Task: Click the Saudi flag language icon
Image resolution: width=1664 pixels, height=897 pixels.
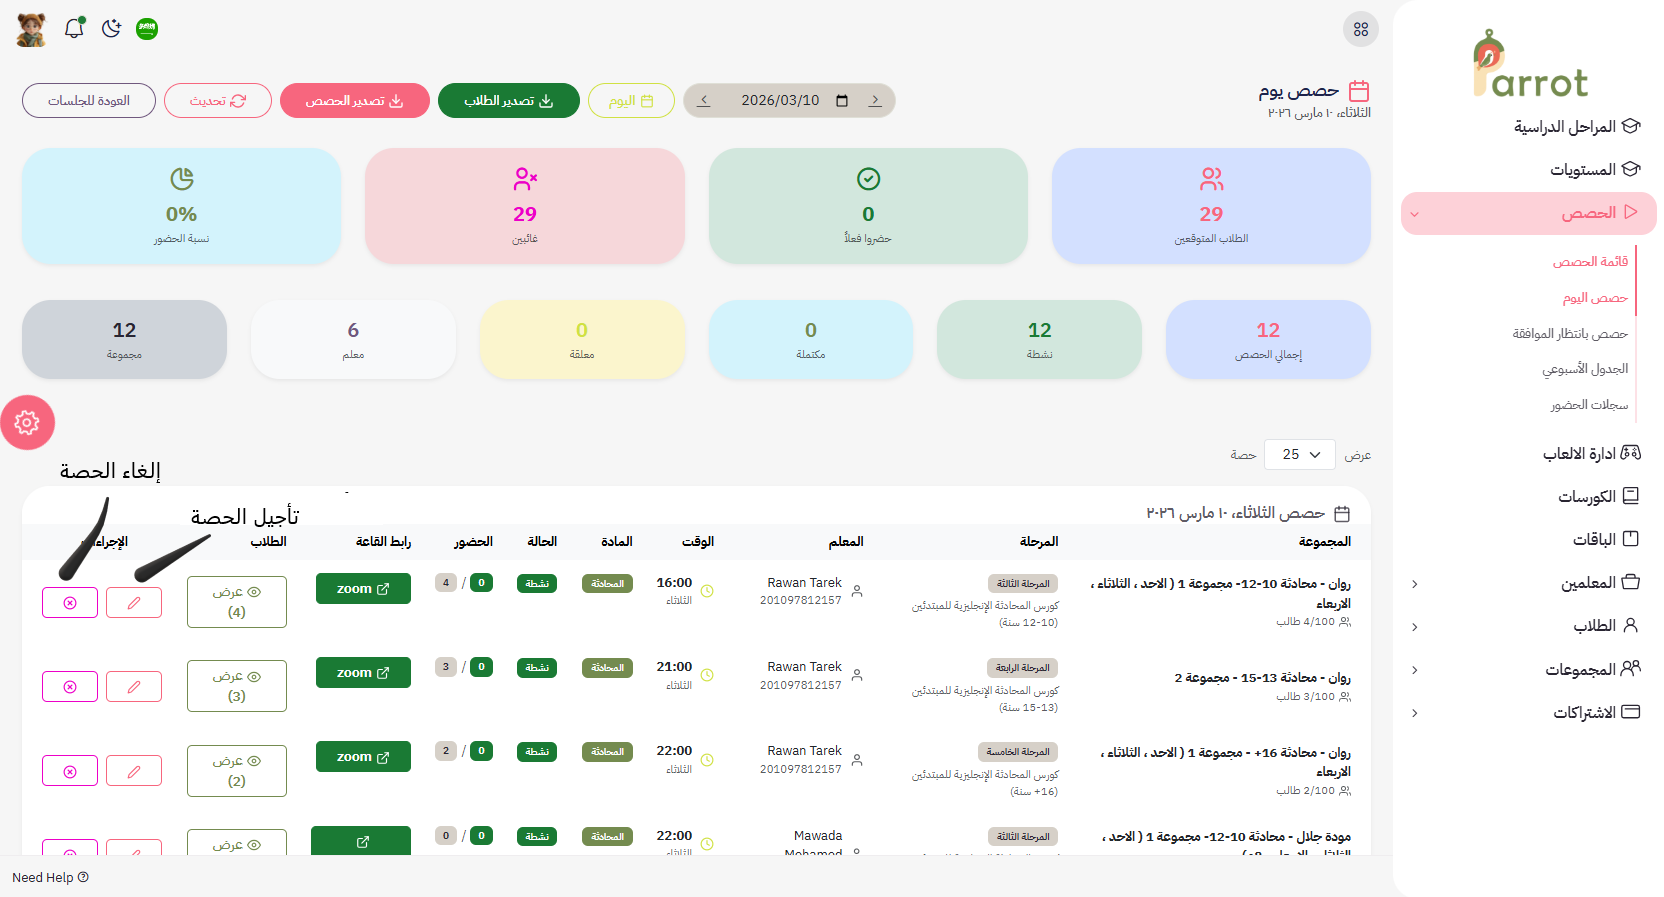Action: coord(147,29)
